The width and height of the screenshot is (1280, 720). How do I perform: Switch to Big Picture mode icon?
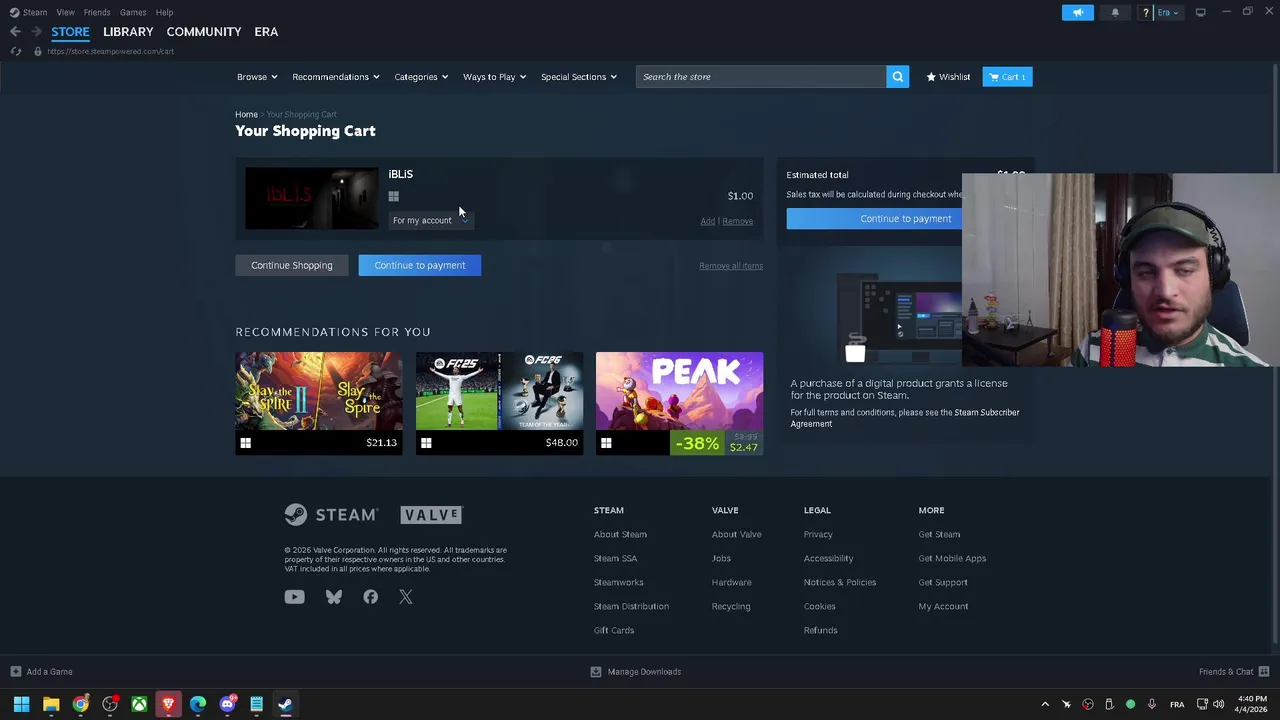[1200, 12]
